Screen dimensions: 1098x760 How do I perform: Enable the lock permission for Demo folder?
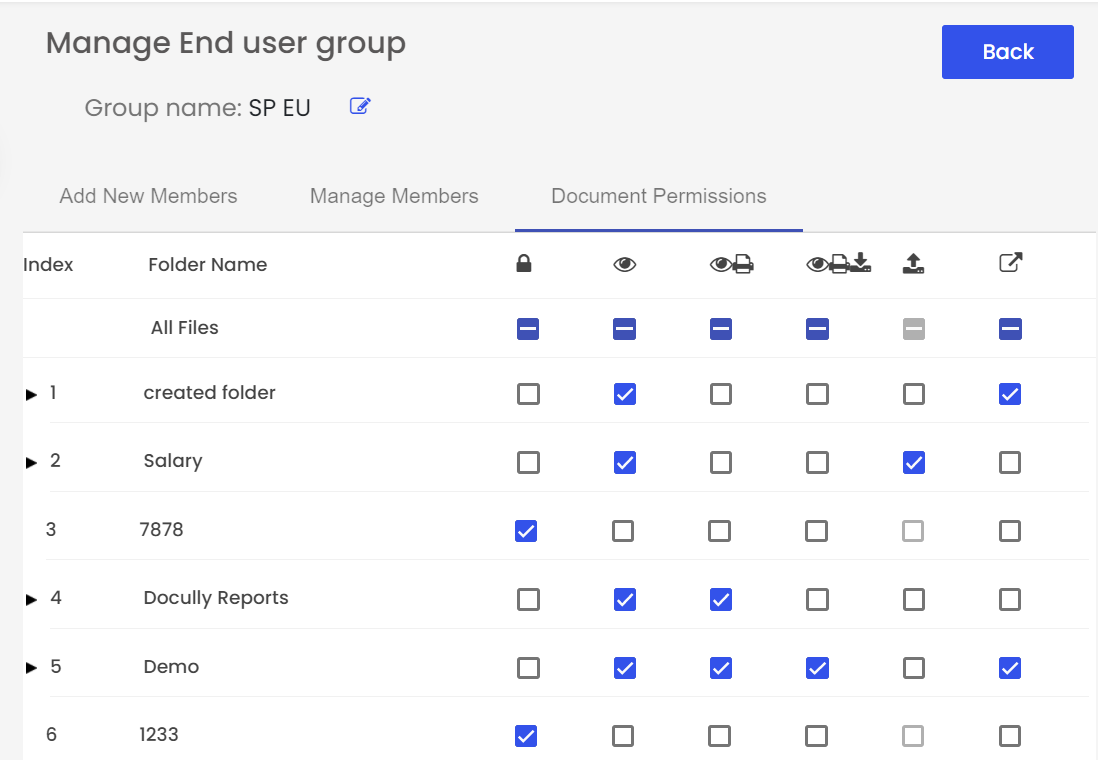point(528,668)
